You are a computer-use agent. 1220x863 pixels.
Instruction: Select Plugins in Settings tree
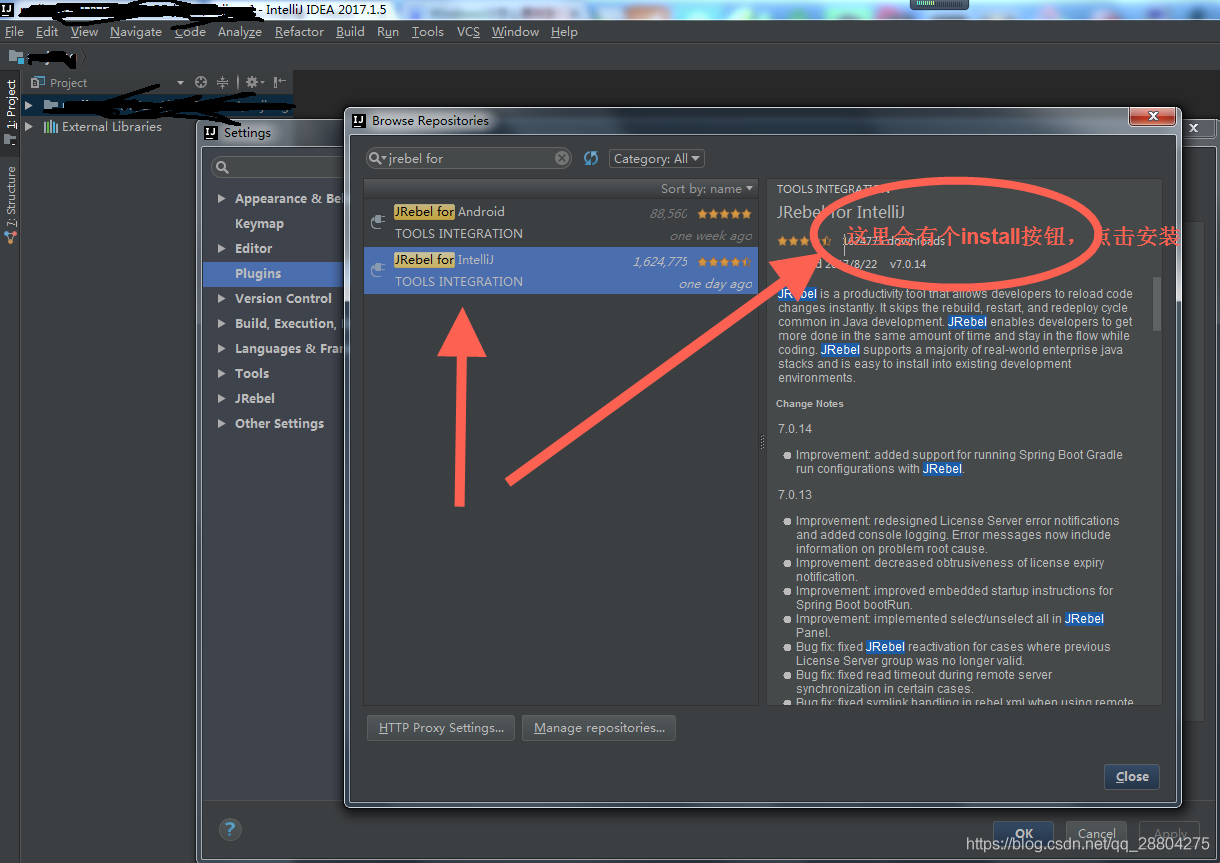tap(274, 273)
